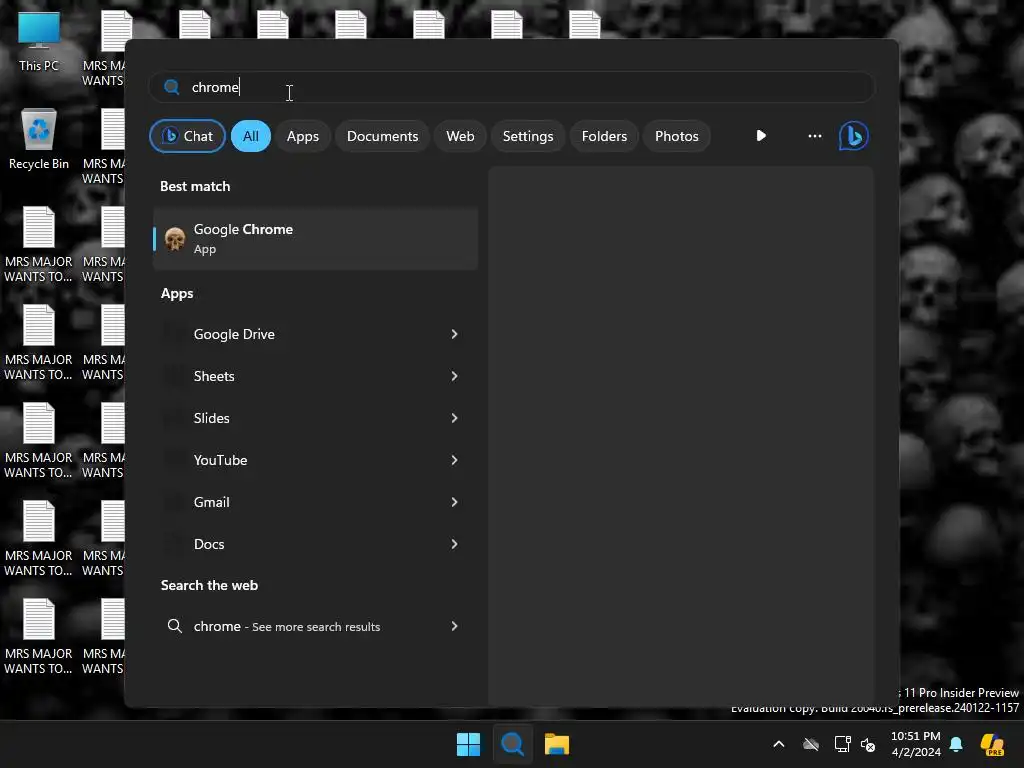Switch to the Documents filter
Screen dimensions: 1024x768
pyautogui.click(x=382, y=136)
